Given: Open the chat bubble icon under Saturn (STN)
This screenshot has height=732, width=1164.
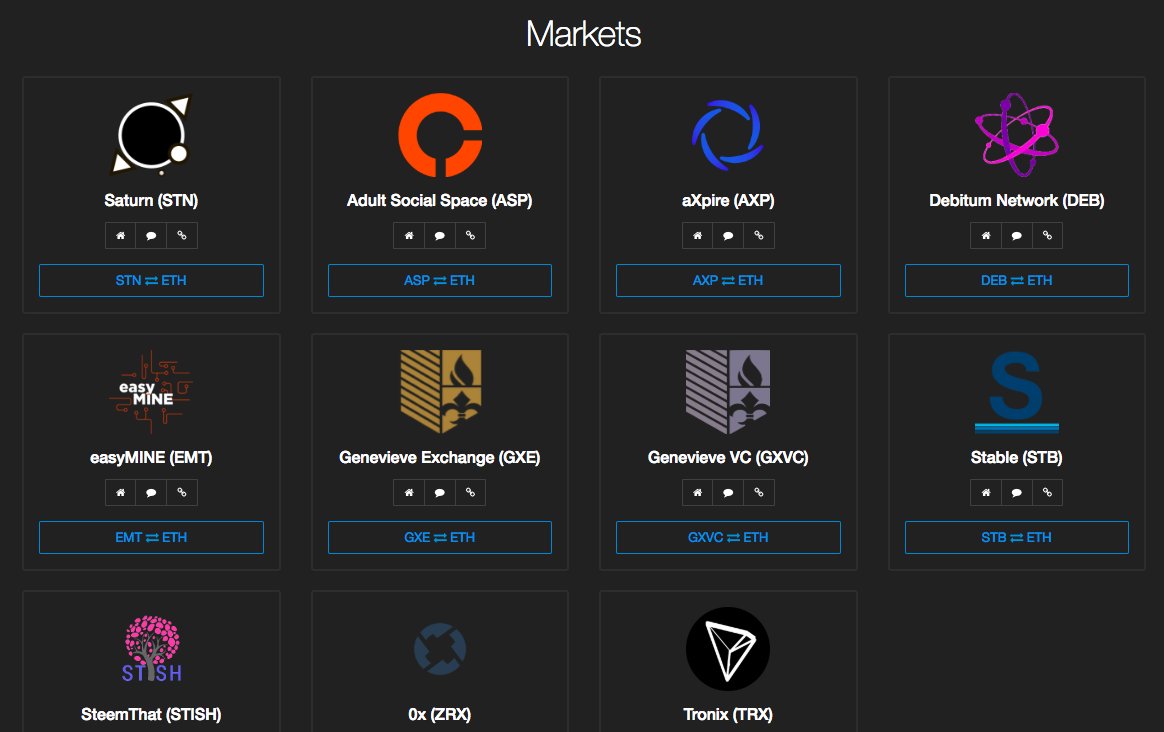Looking at the screenshot, I should click(151, 235).
